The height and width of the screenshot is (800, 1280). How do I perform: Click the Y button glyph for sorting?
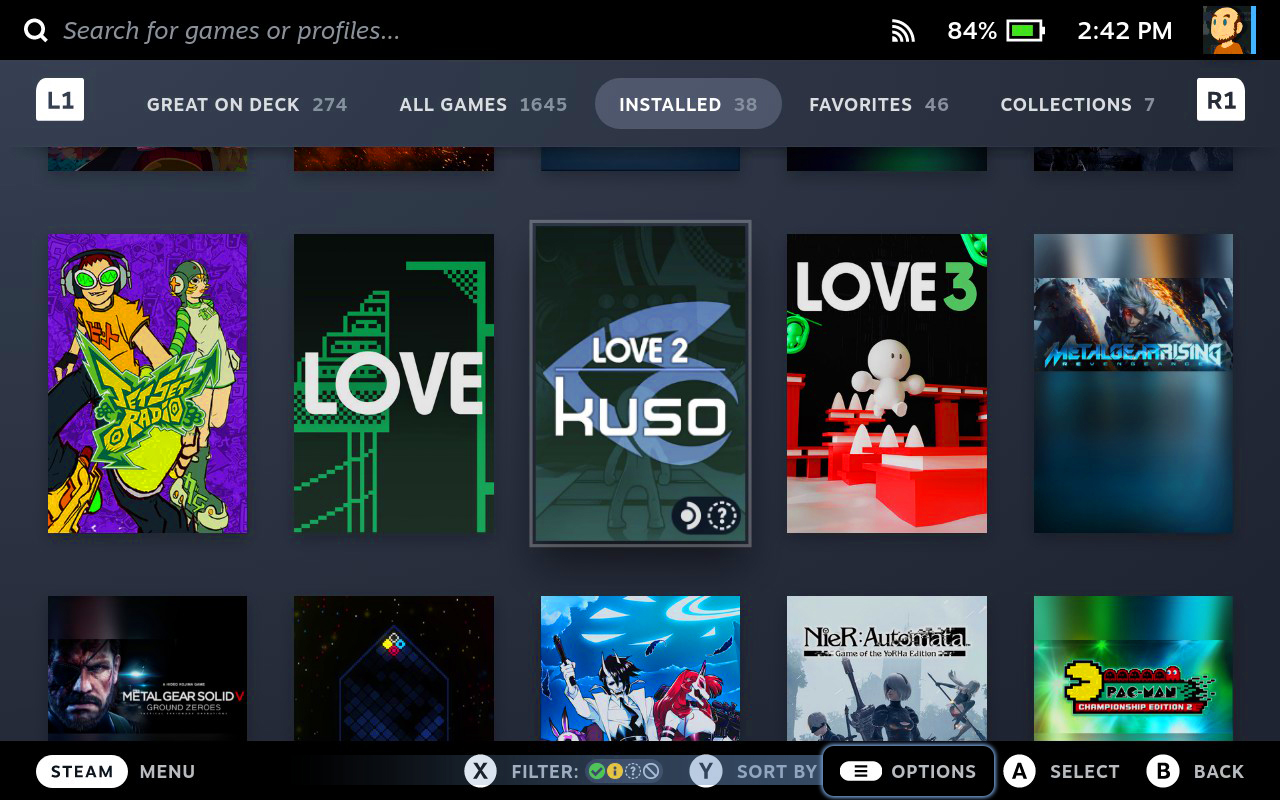tap(706, 771)
